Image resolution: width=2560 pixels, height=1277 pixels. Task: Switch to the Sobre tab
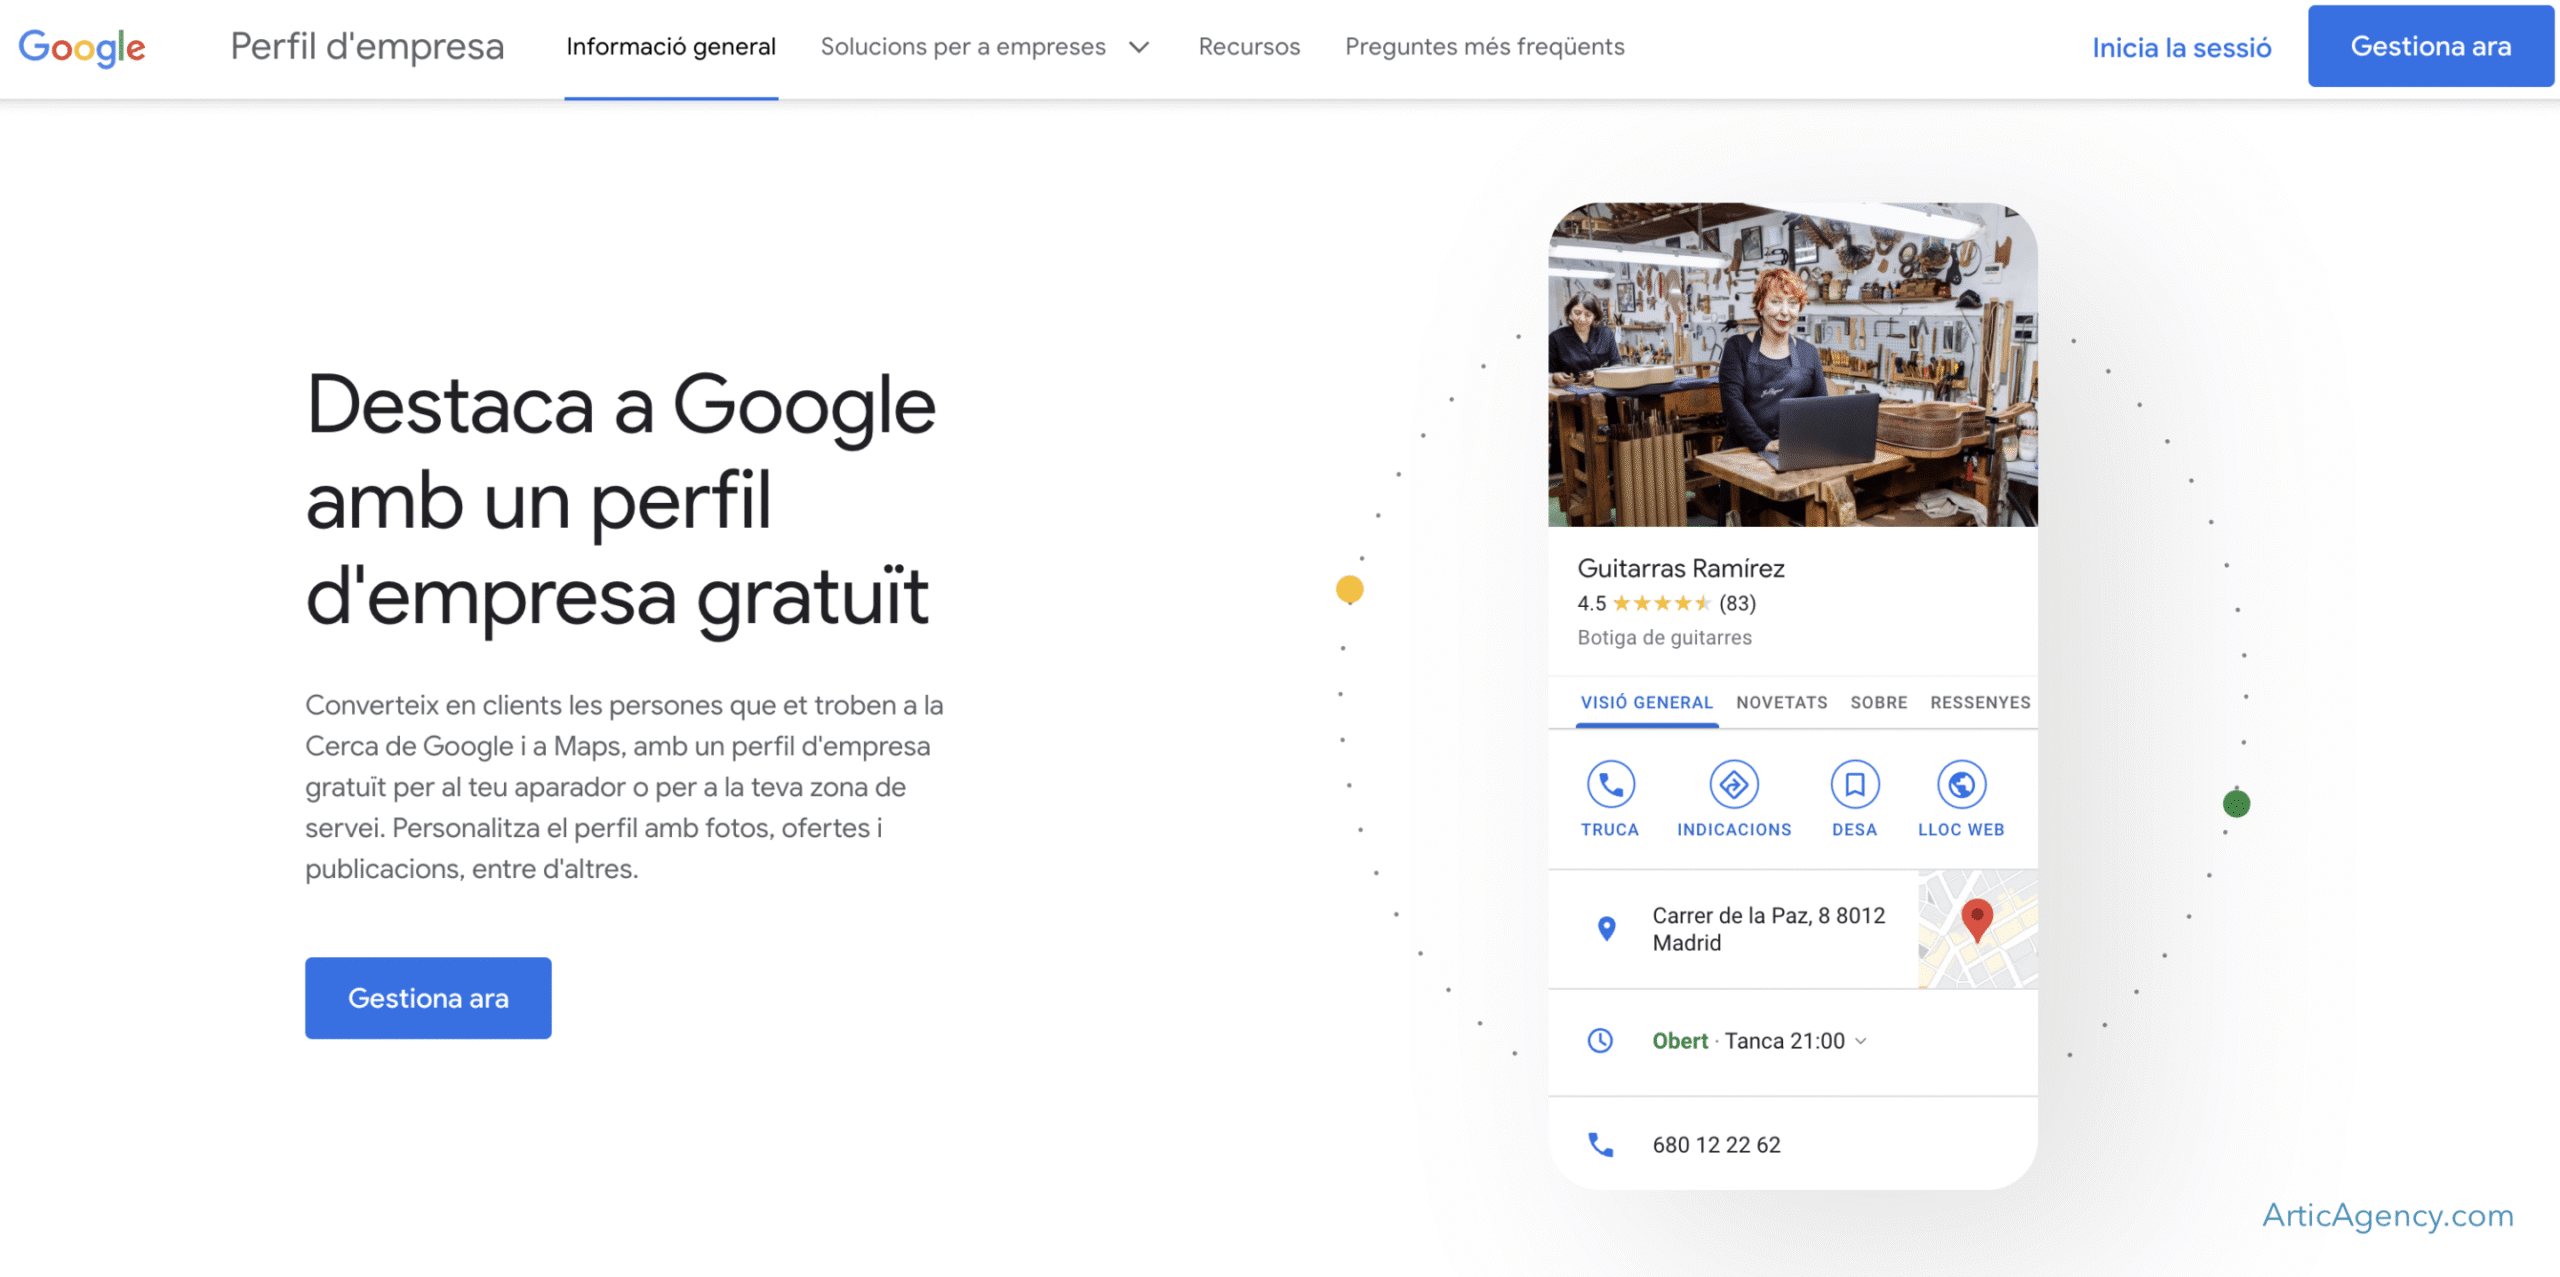click(x=1878, y=702)
